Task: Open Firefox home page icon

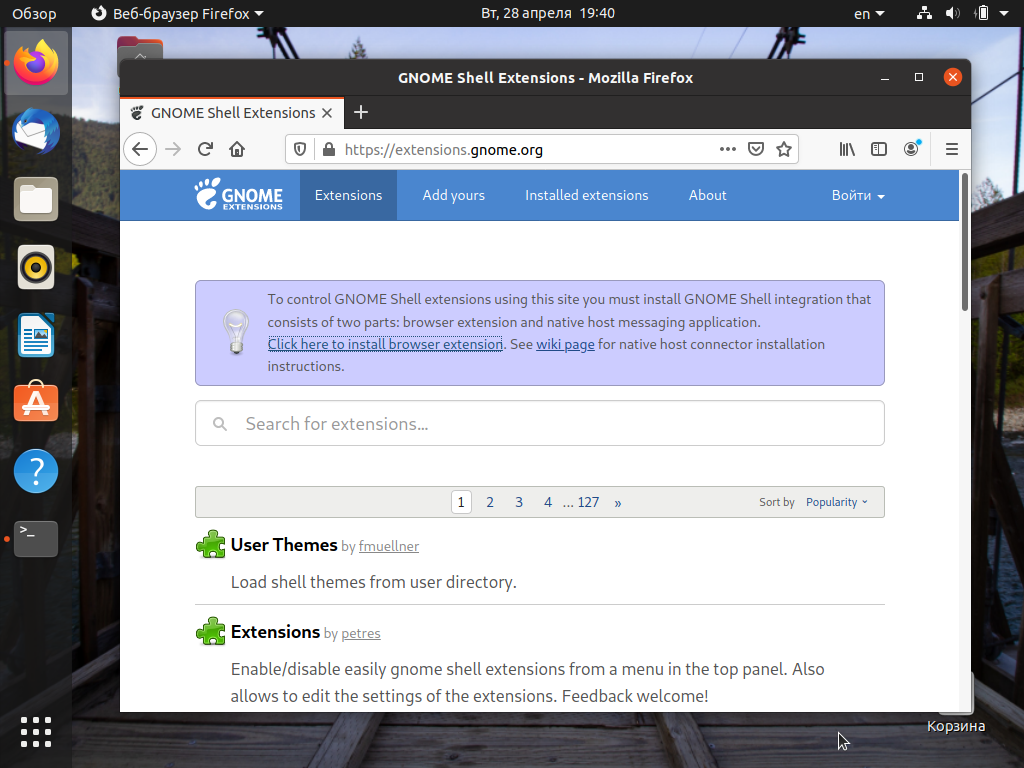Action: (237, 150)
